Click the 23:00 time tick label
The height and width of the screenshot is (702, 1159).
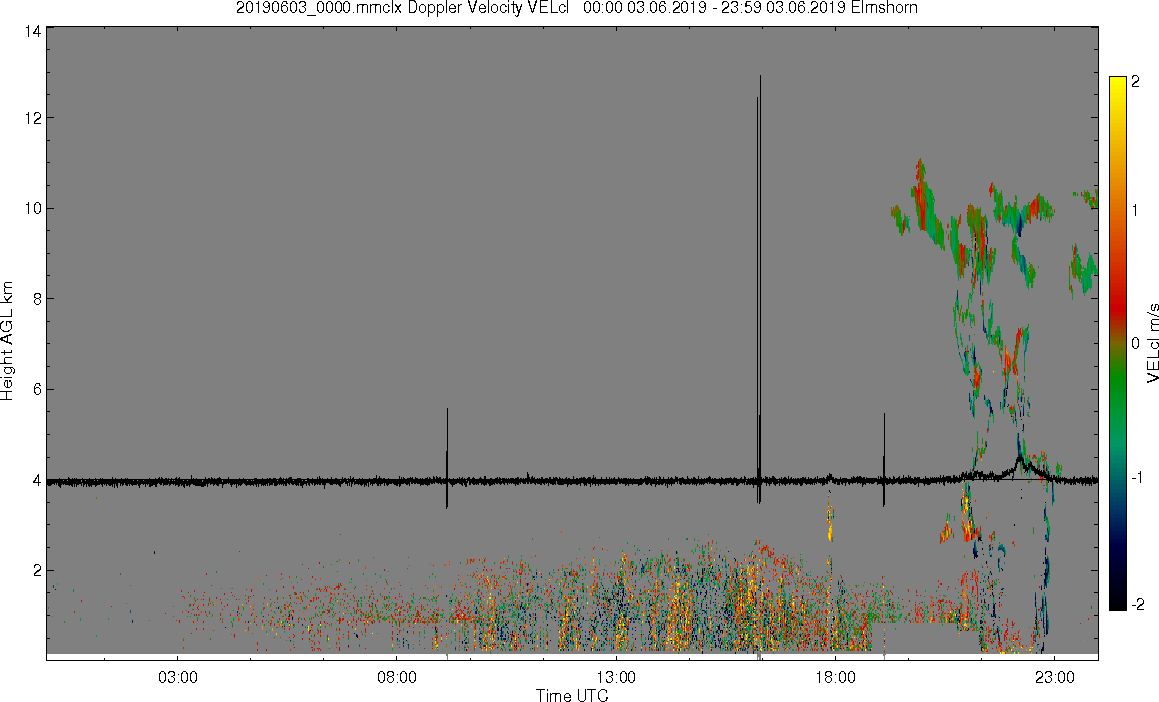(1055, 678)
